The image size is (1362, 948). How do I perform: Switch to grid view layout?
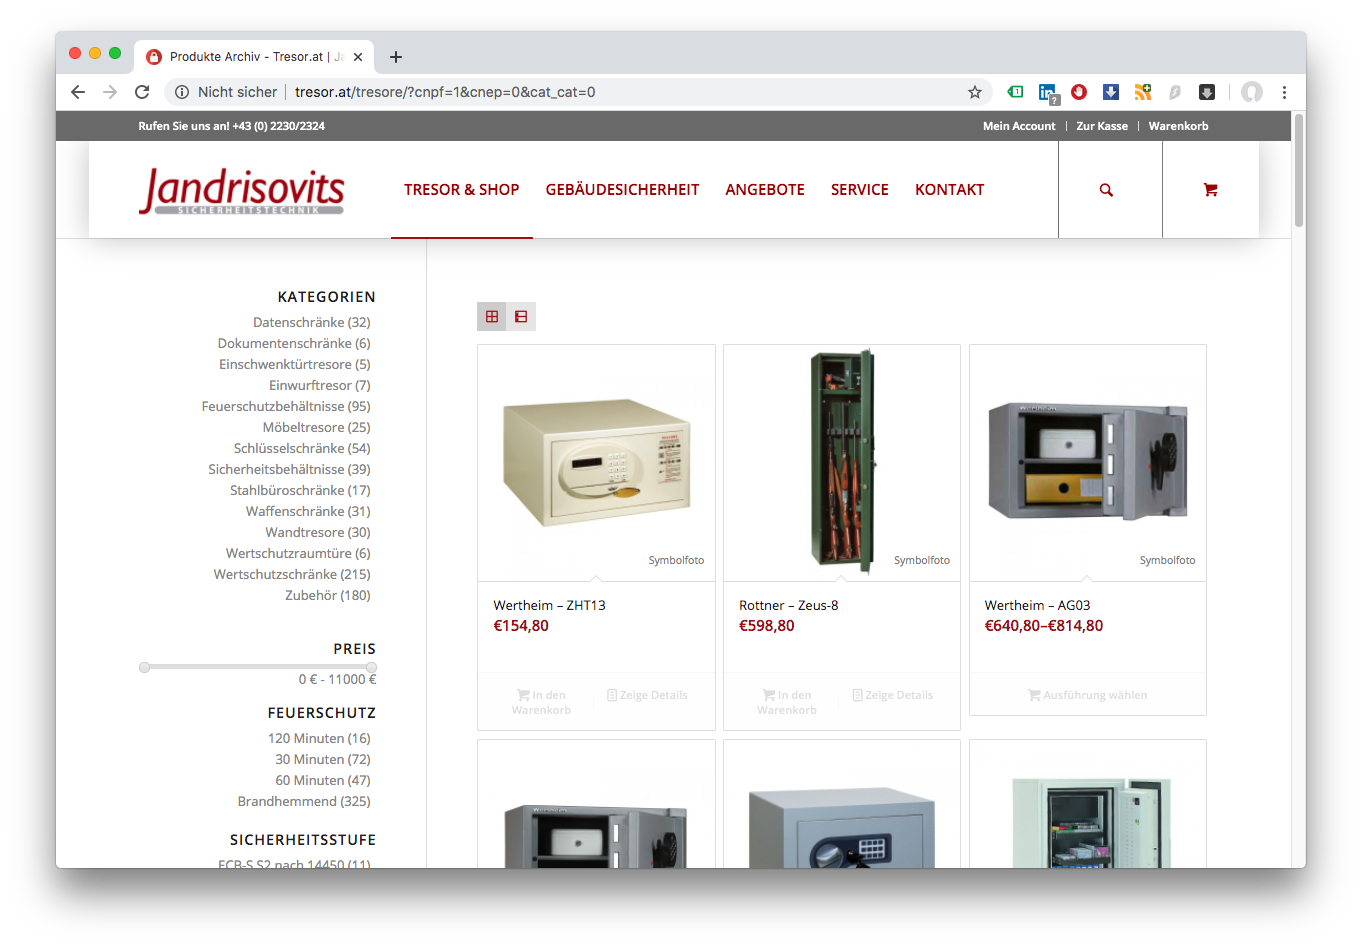pos(492,316)
